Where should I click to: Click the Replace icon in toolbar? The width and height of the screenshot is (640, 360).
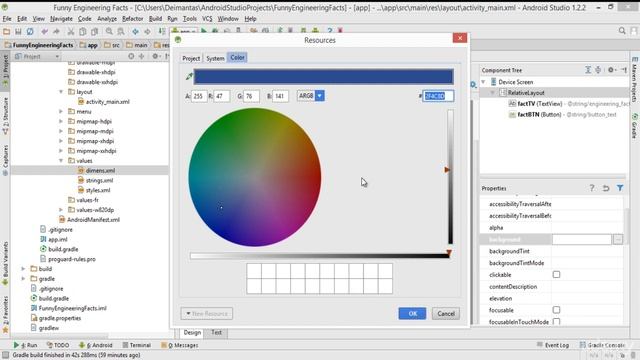point(121,31)
